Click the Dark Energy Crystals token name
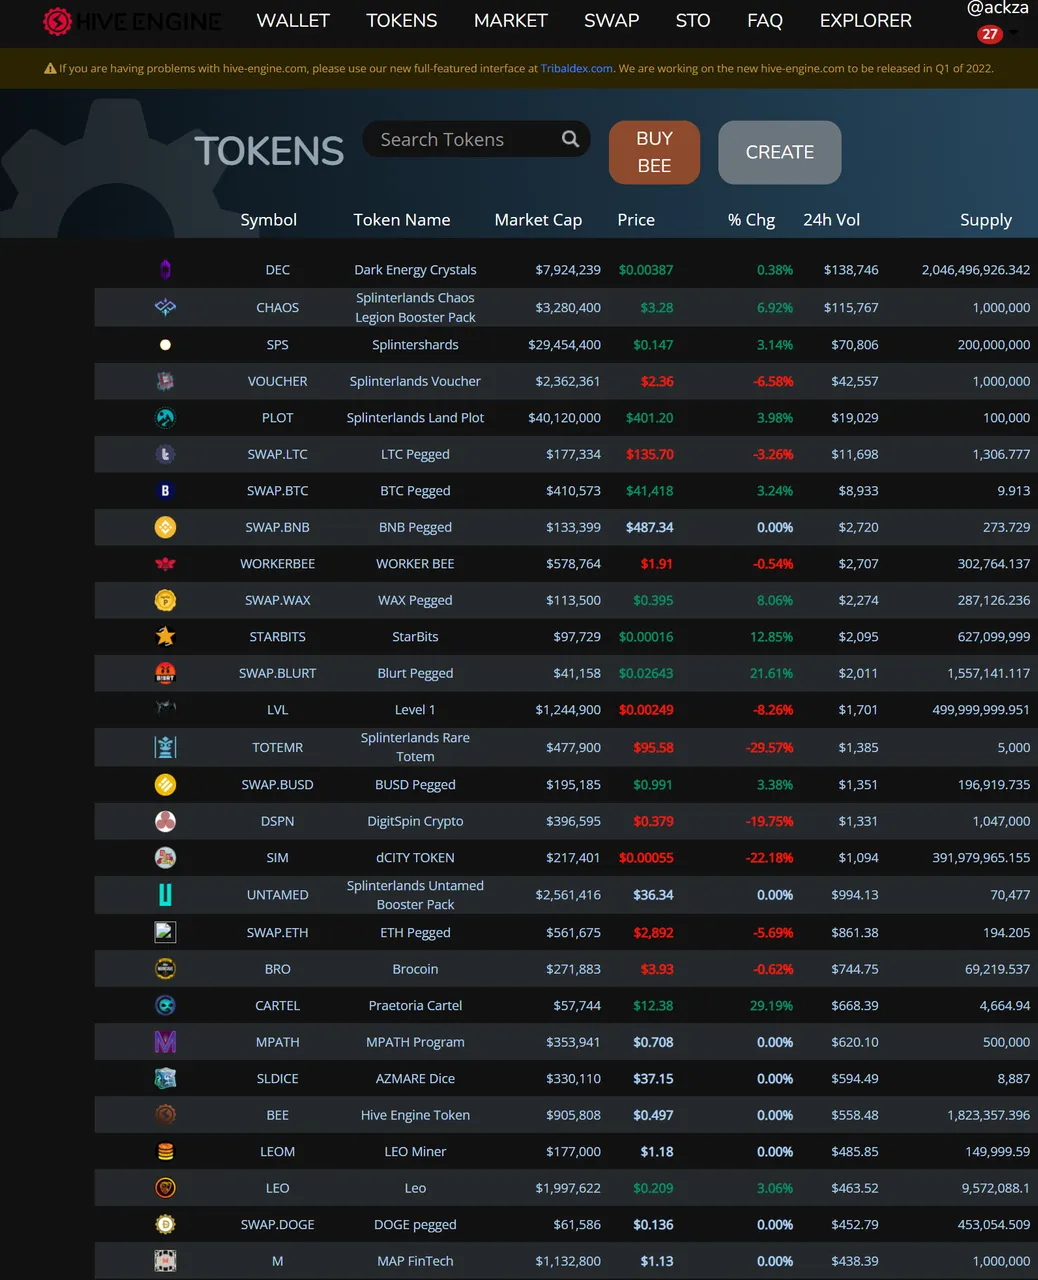This screenshot has width=1038, height=1280. 415,270
